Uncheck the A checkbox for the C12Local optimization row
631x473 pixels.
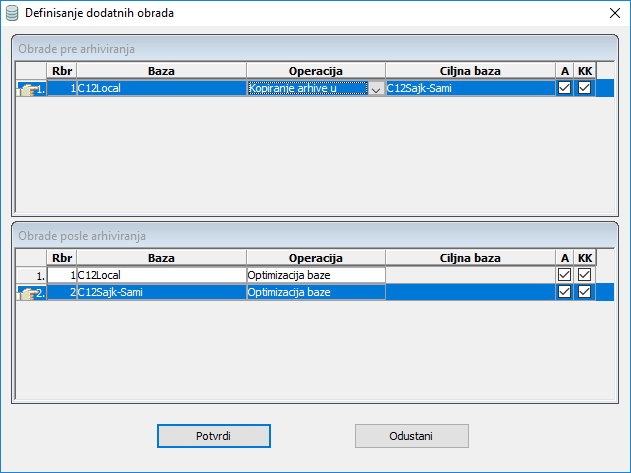click(565, 274)
